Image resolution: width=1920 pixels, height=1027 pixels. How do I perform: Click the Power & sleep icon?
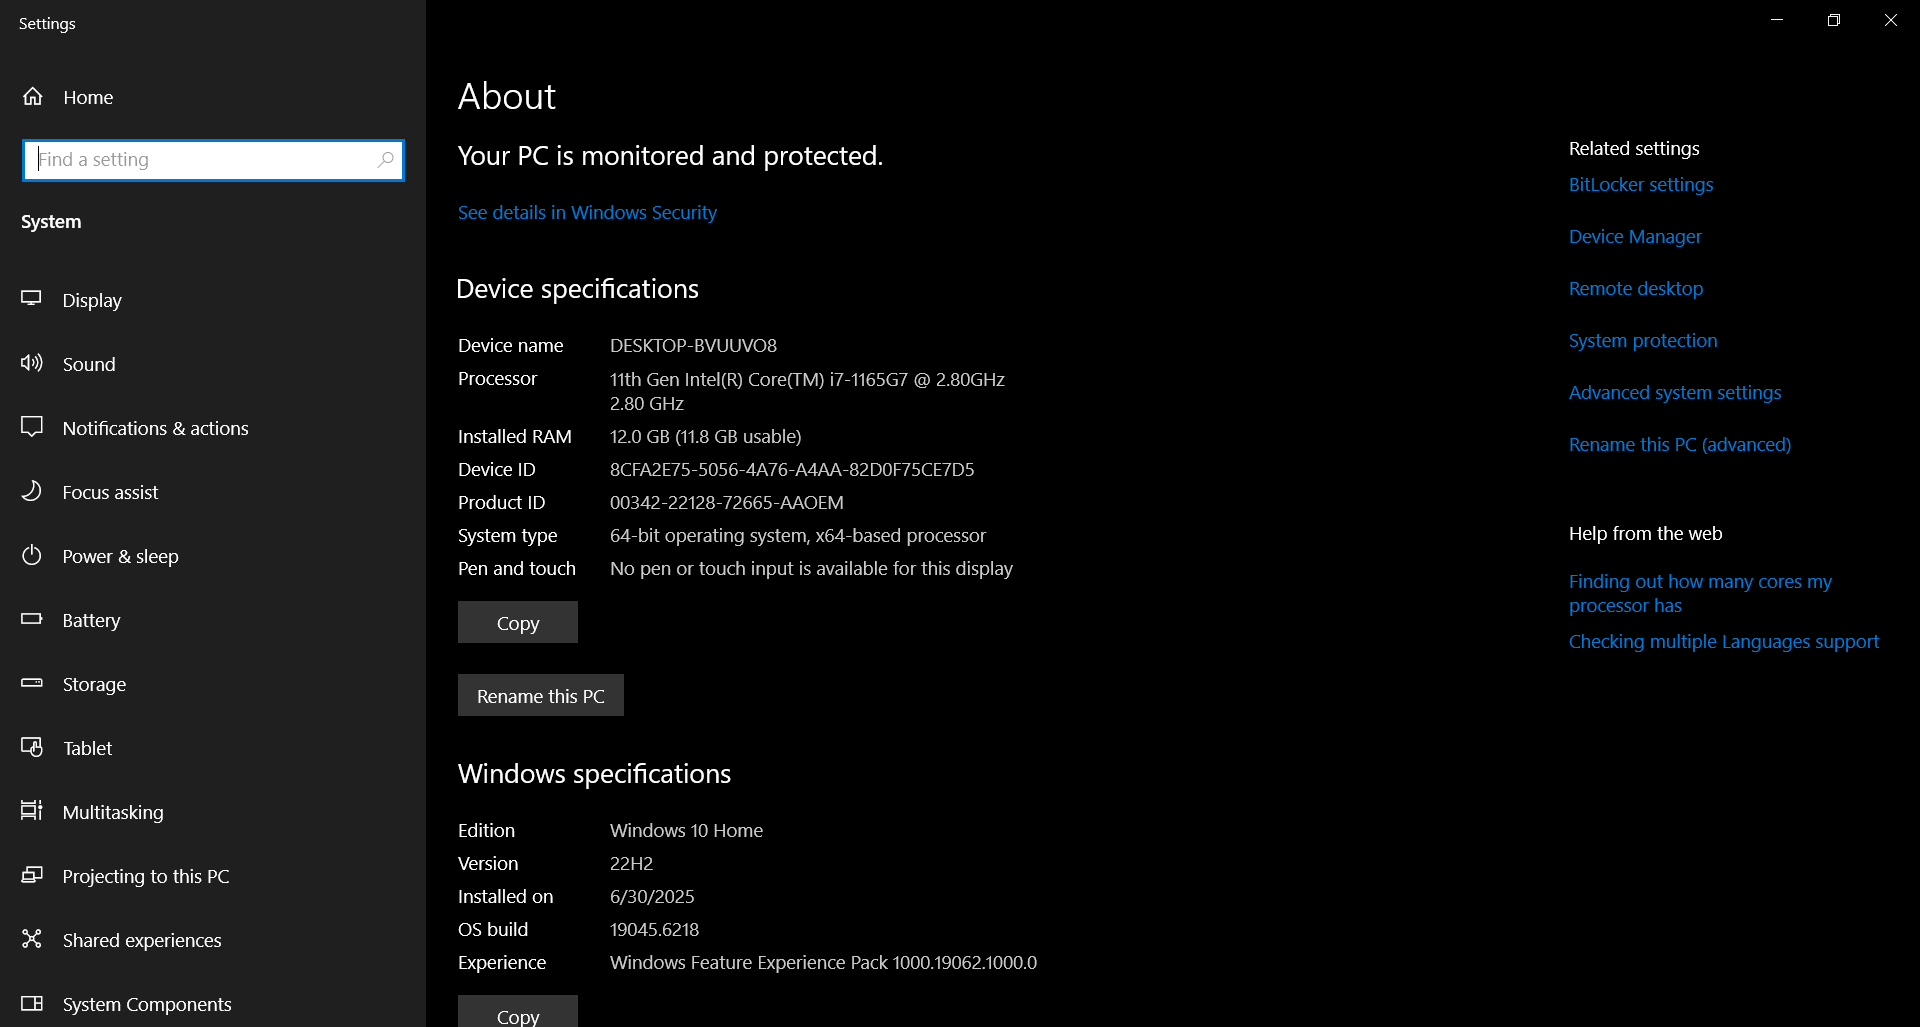click(x=32, y=555)
